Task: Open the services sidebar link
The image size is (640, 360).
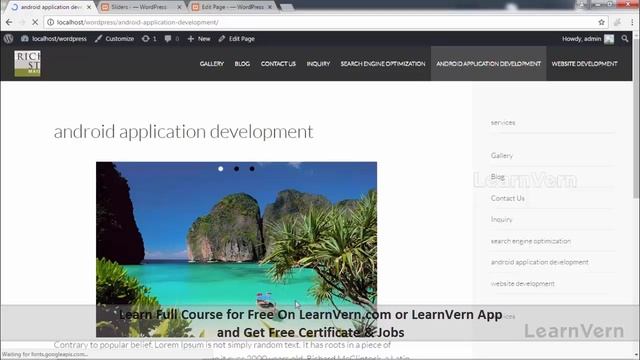Action: pyautogui.click(x=503, y=122)
